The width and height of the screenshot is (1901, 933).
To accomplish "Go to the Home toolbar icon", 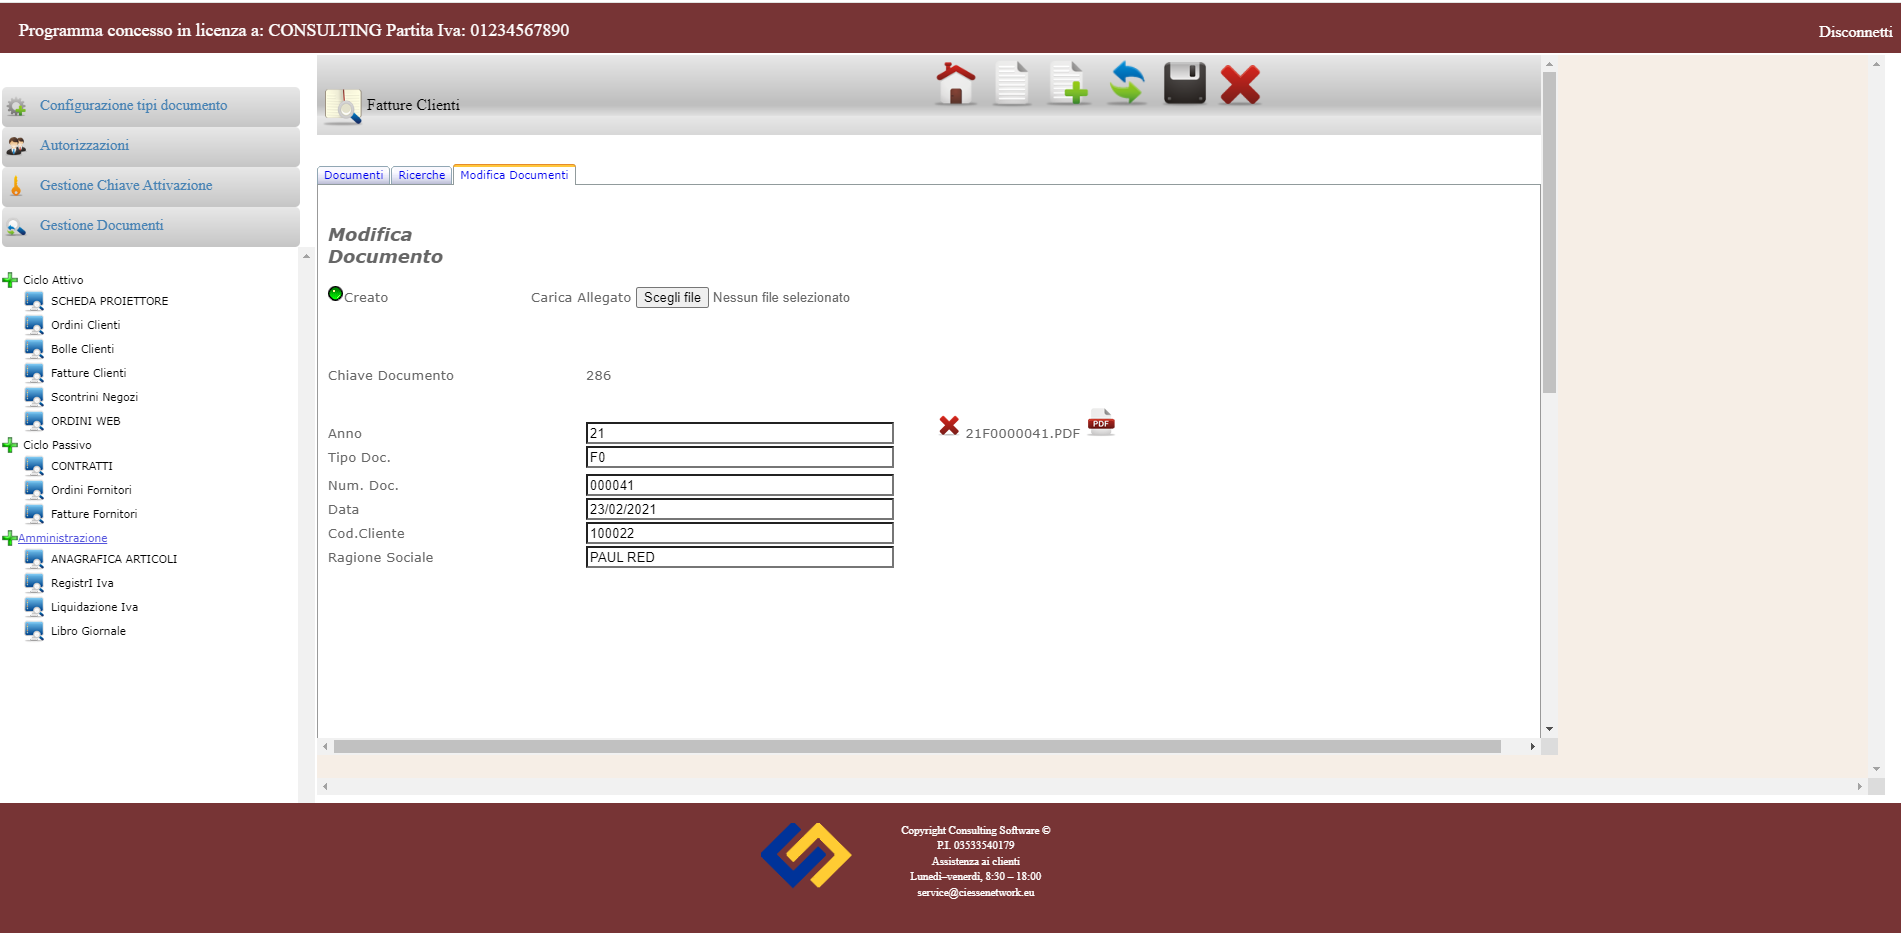I will [955, 84].
